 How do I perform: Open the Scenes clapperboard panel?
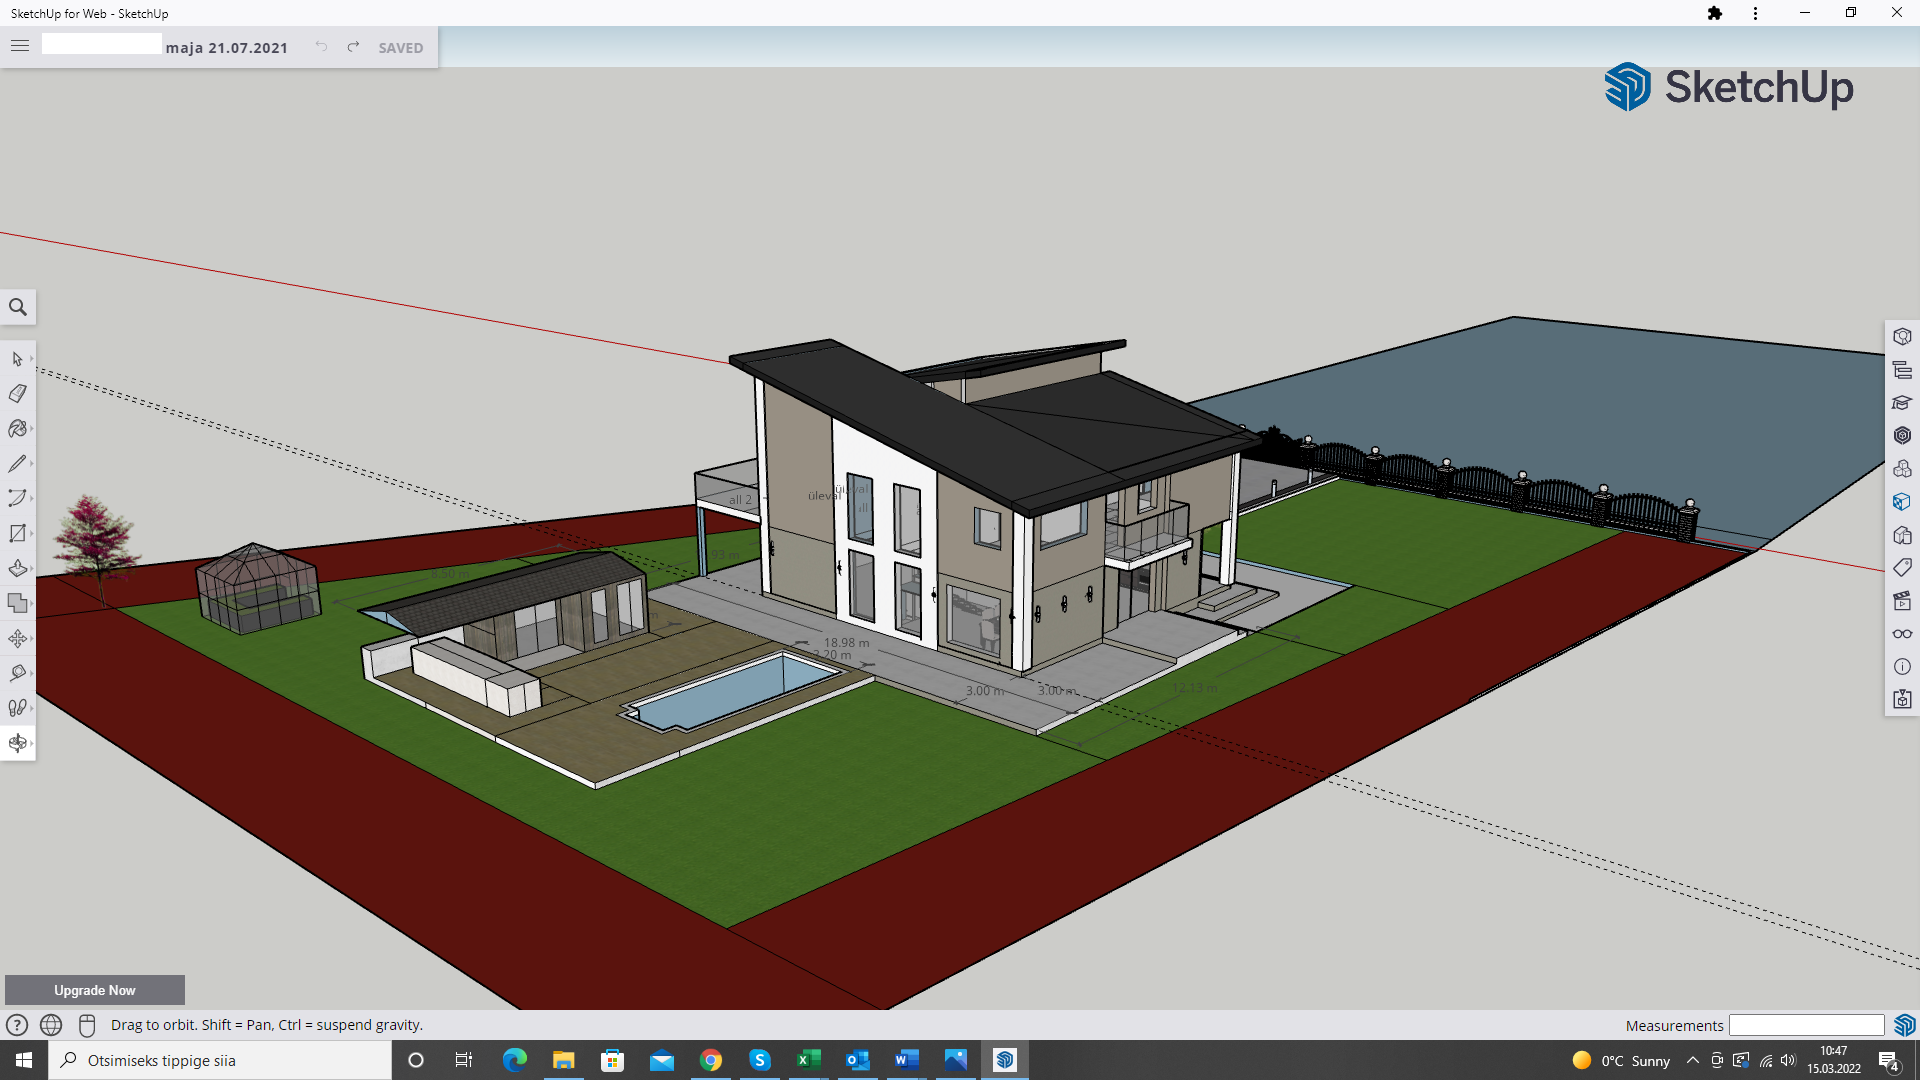(1902, 601)
